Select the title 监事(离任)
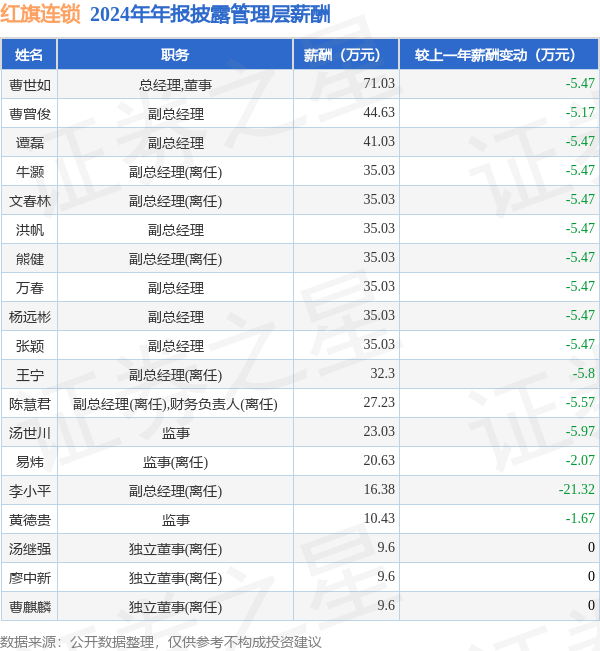Viewport: 600px width, 651px height. point(175,462)
